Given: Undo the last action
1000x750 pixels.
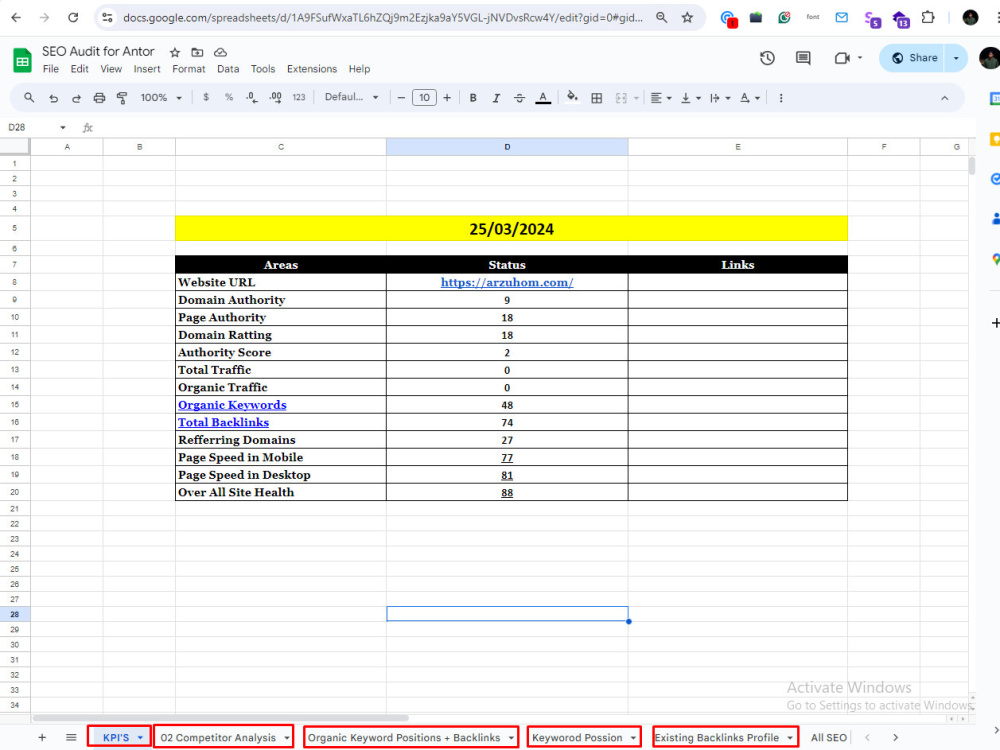Looking at the screenshot, I should point(54,98).
